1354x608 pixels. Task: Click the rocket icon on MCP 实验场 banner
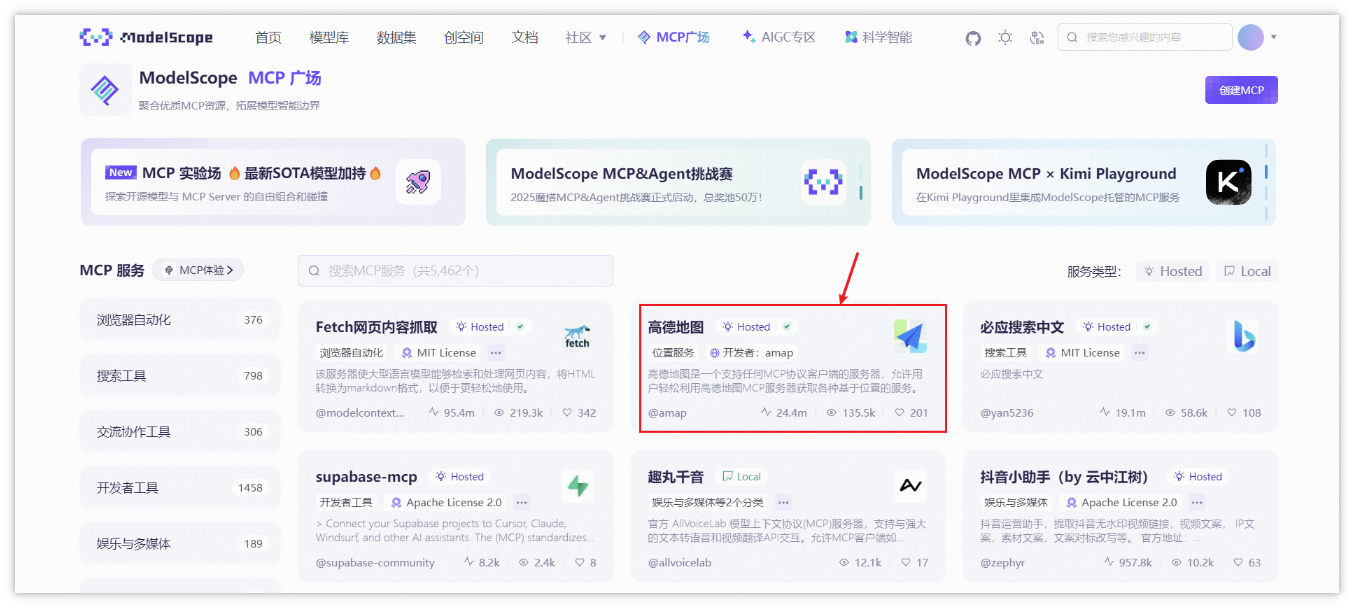pos(418,182)
